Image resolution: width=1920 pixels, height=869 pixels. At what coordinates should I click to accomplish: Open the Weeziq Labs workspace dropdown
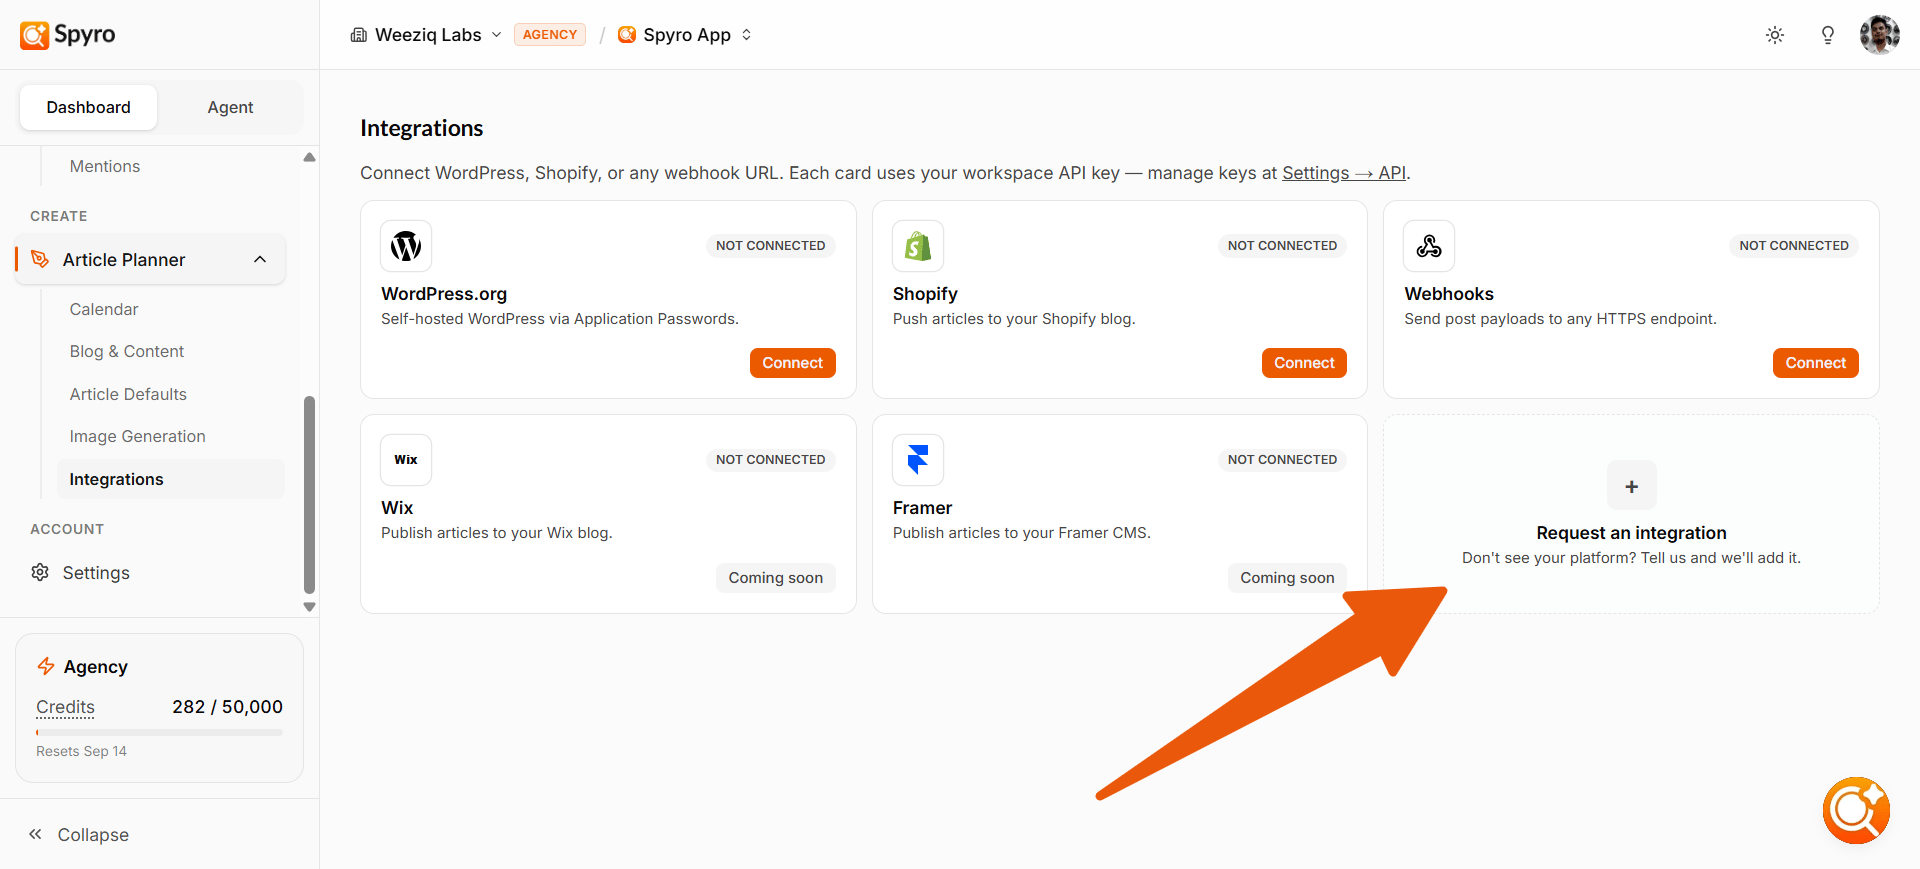426,35
